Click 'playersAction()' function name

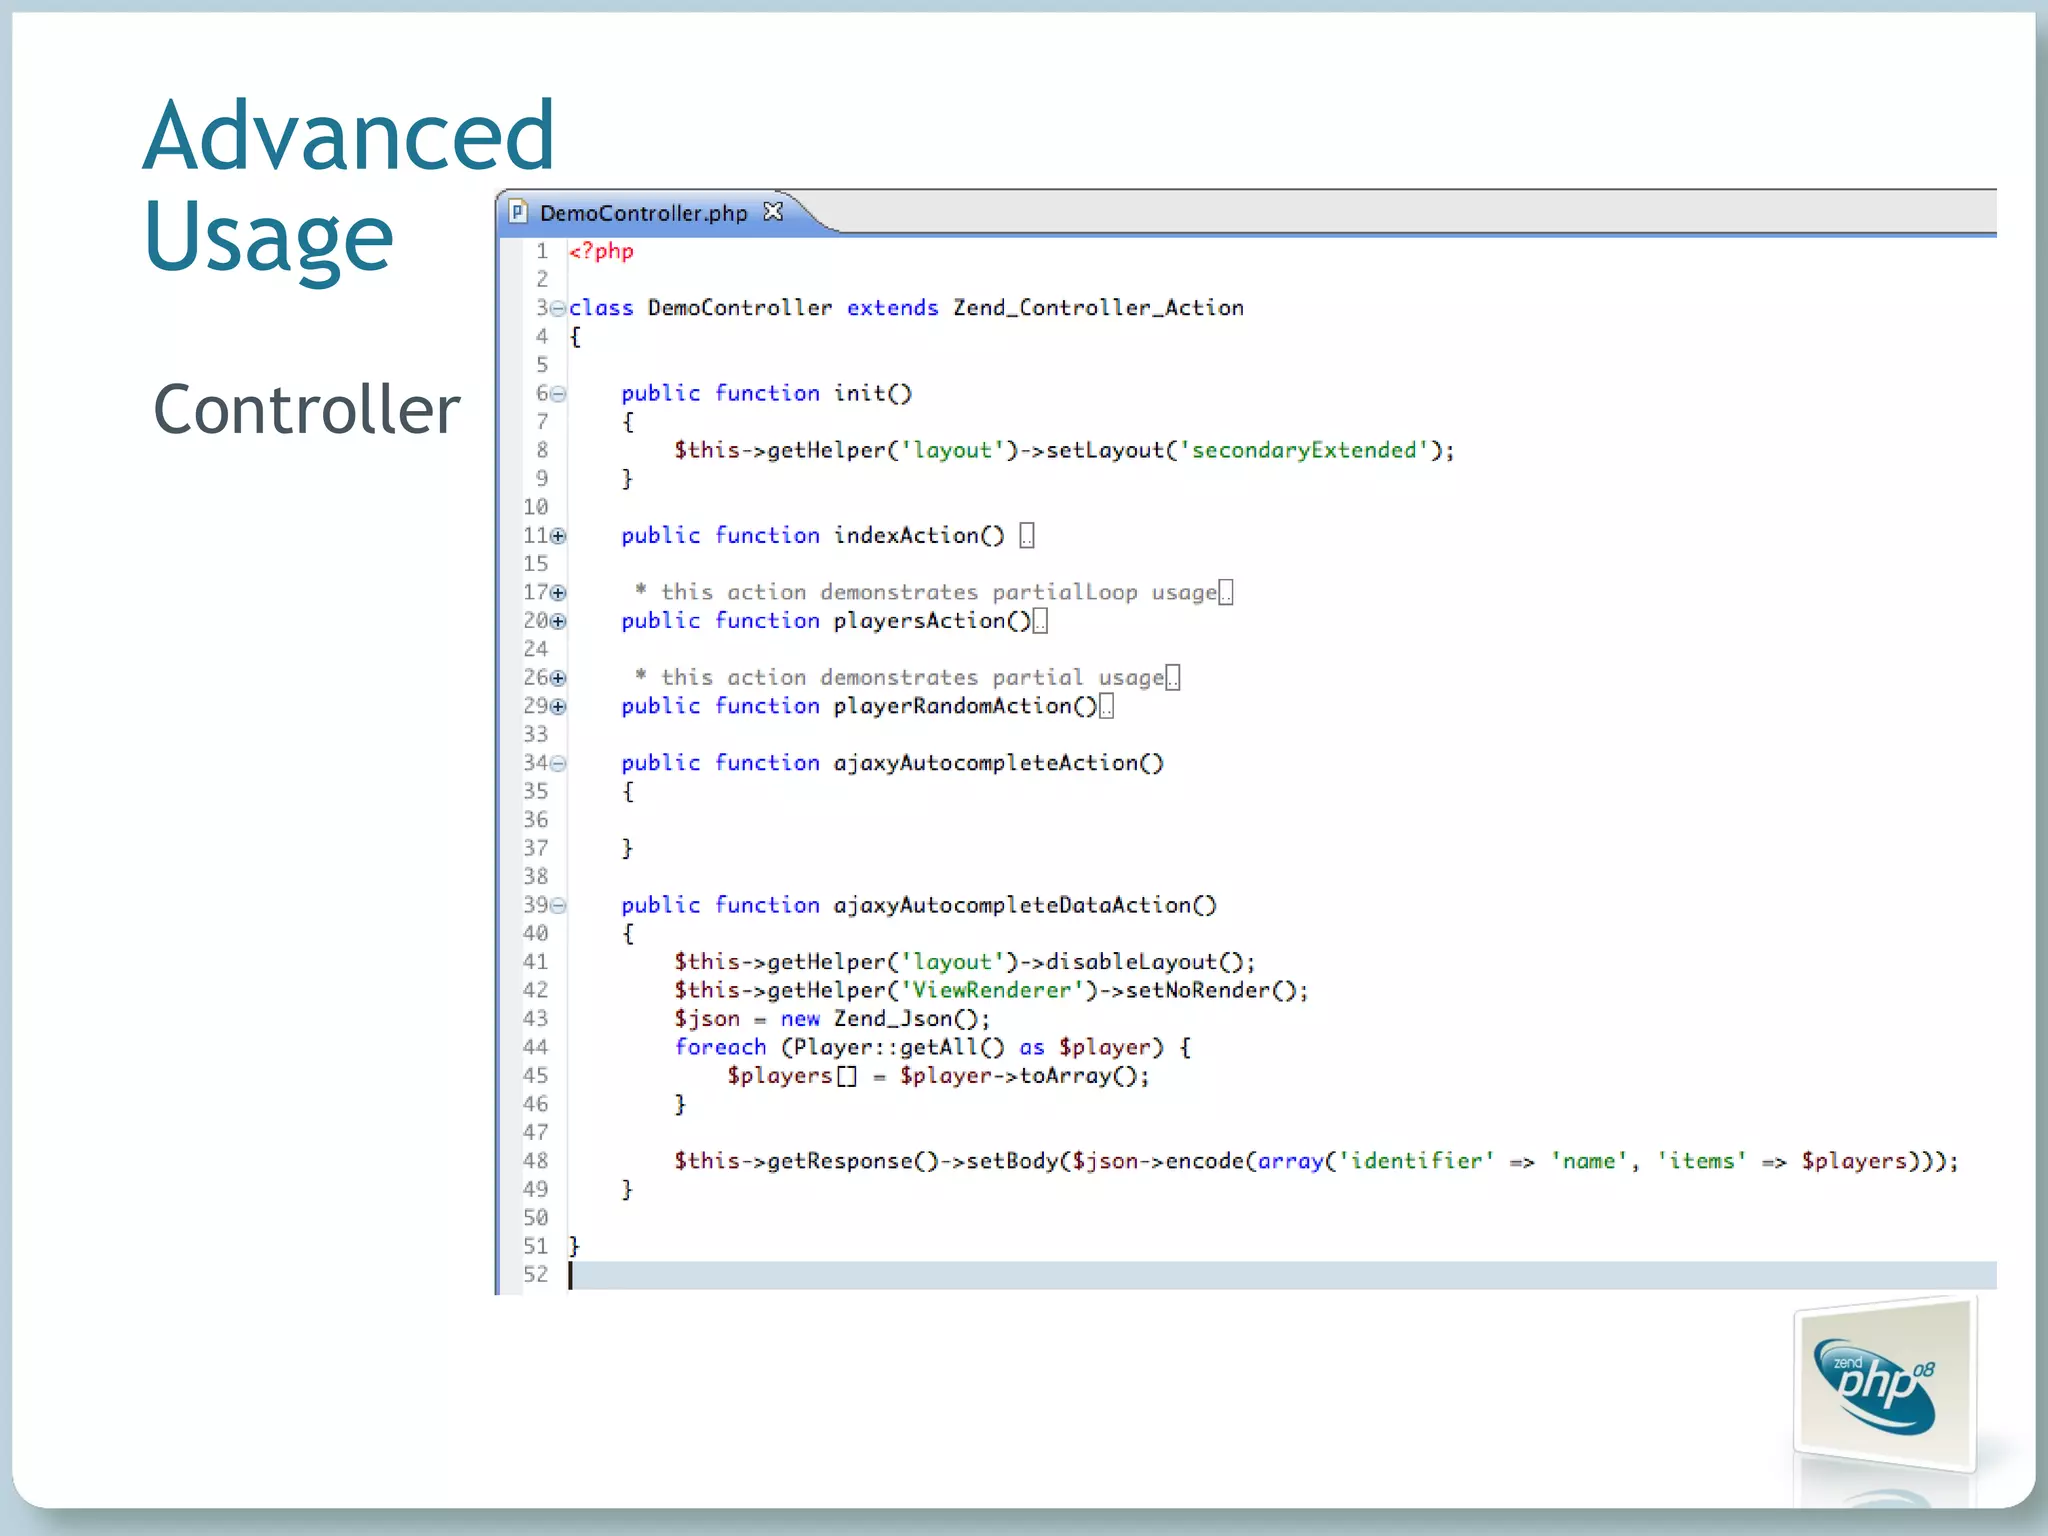click(932, 621)
